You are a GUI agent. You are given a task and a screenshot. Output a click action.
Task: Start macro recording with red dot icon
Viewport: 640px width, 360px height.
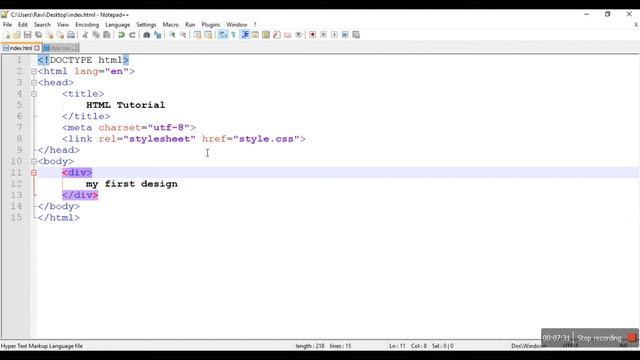tap(312, 35)
